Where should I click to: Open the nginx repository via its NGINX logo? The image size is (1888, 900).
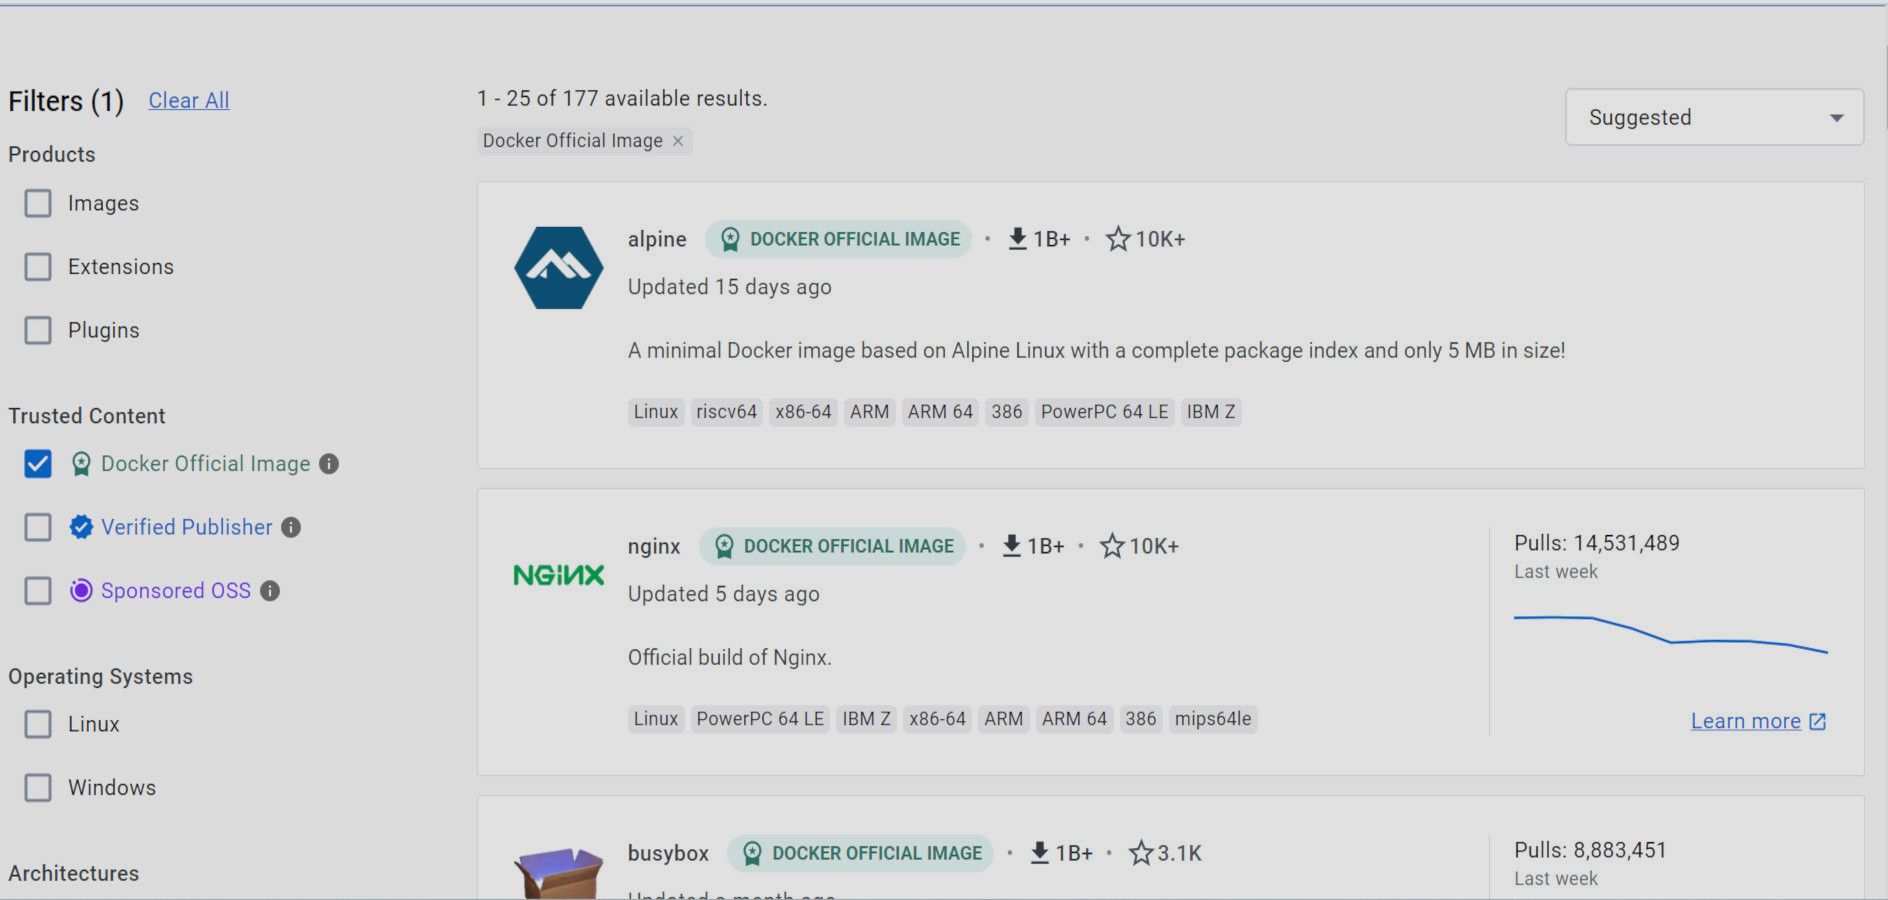(557, 574)
